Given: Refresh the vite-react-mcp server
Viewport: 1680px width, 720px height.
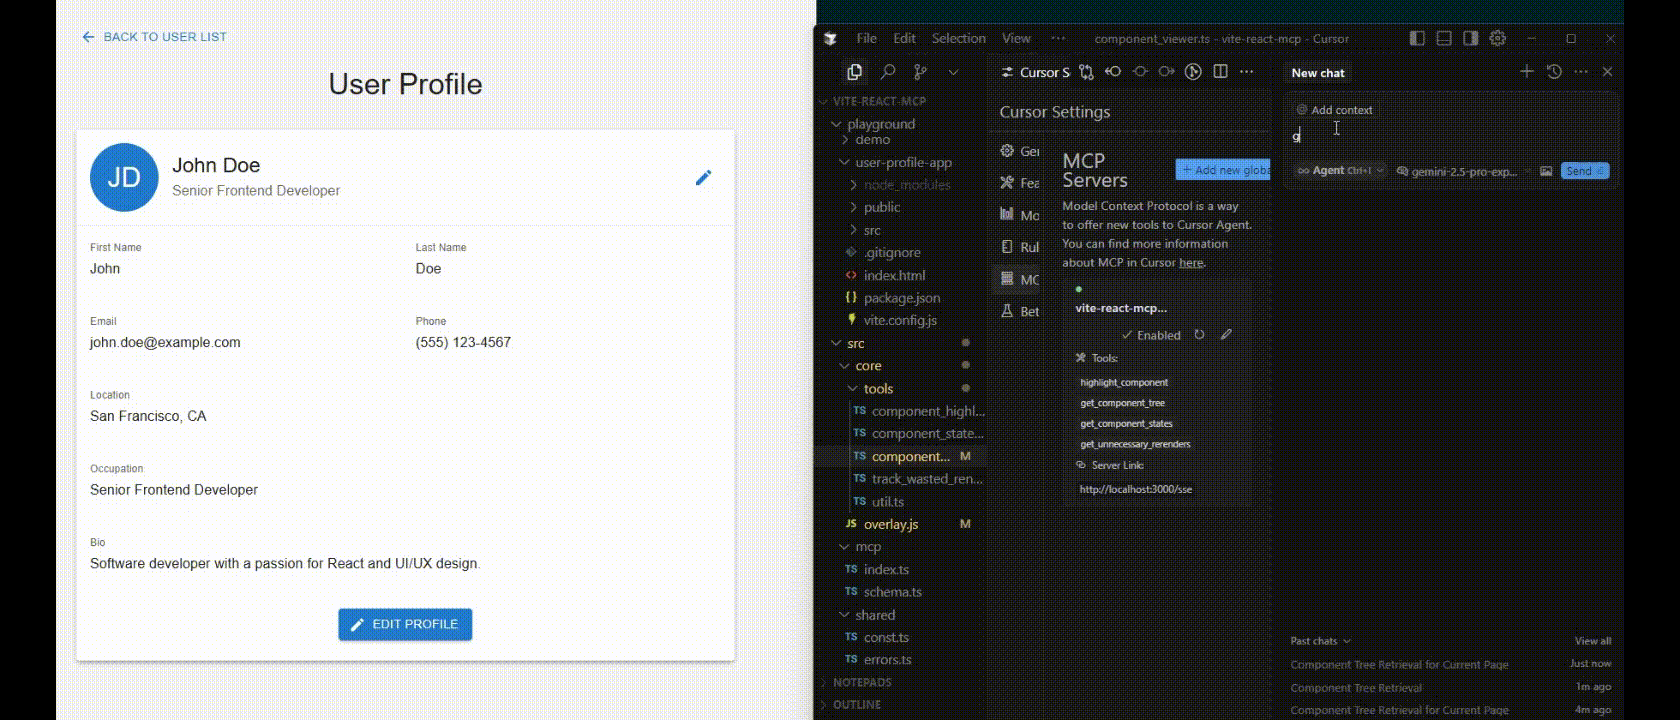Looking at the screenshot, I should (1199, 335).
